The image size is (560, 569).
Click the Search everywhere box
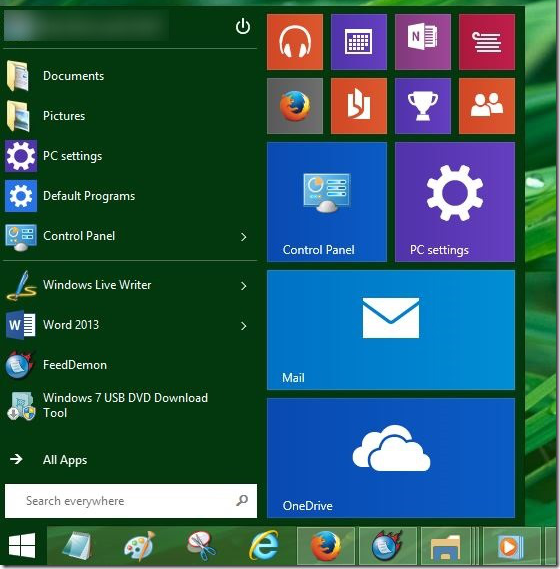[x=131, y=501]
